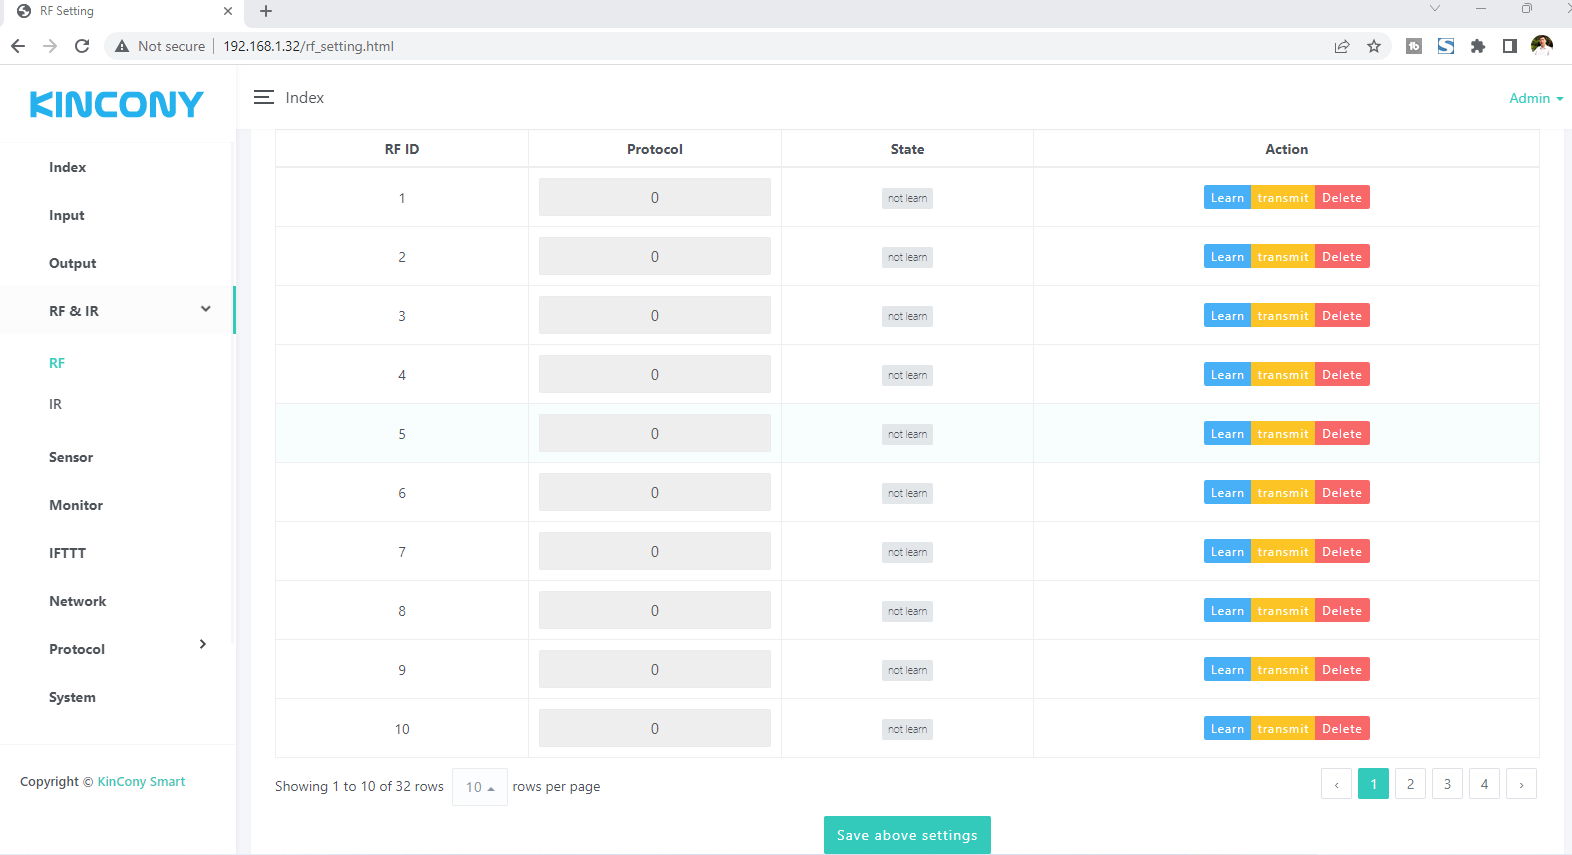The width and height of the screenshot is (1572, 855).
Task: Click the share page icon in address bar
Action: [x=1342, y=46]
